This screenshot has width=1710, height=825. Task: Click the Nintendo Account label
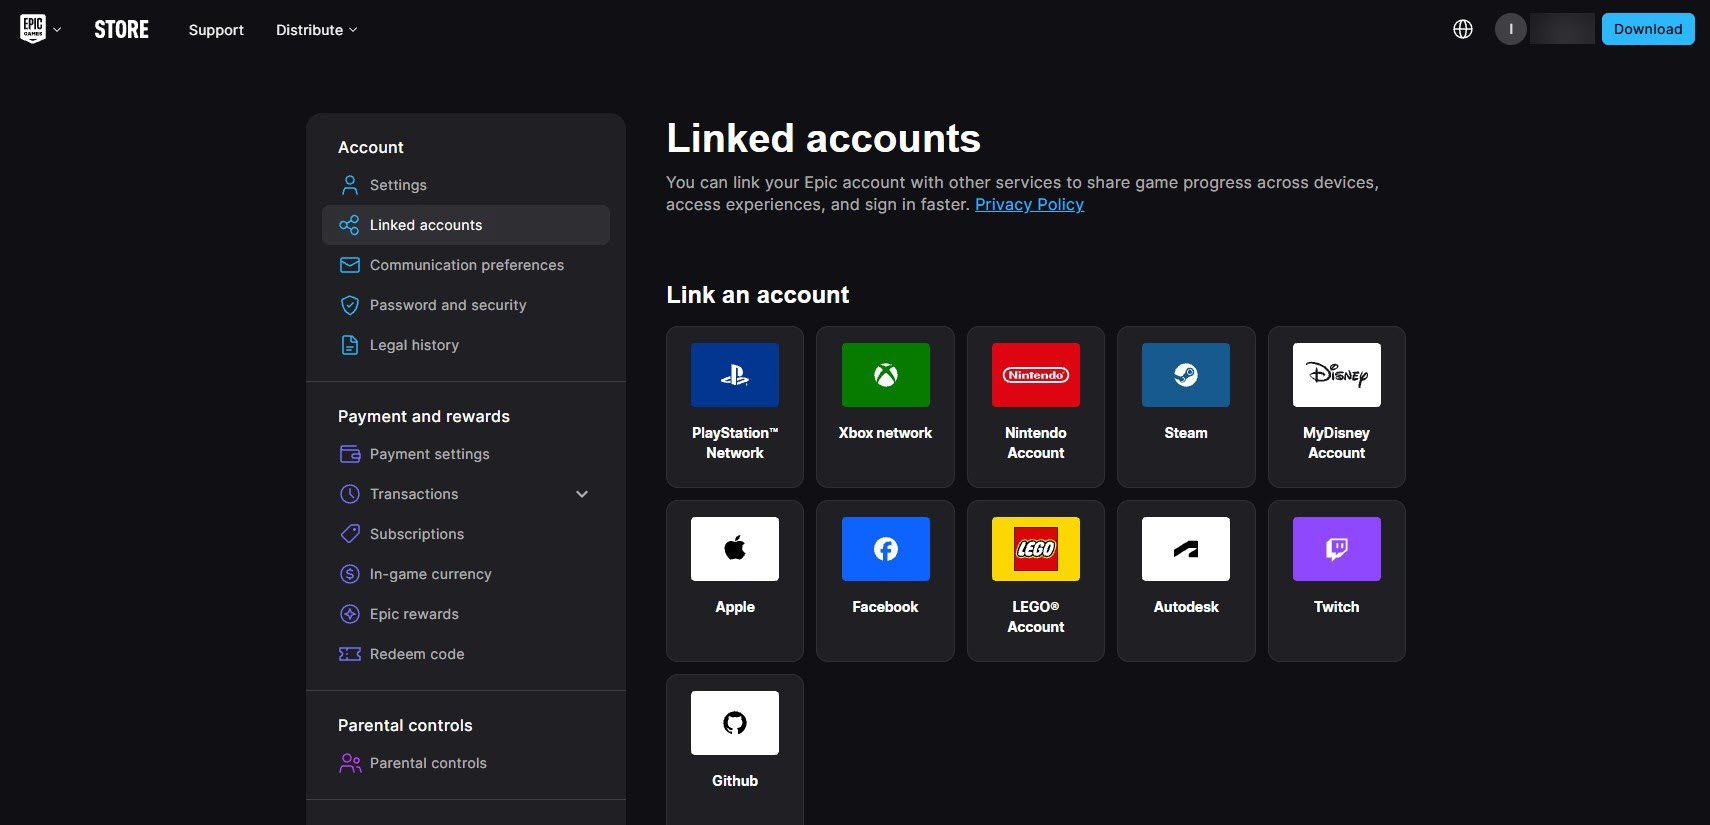[1036, 443]
